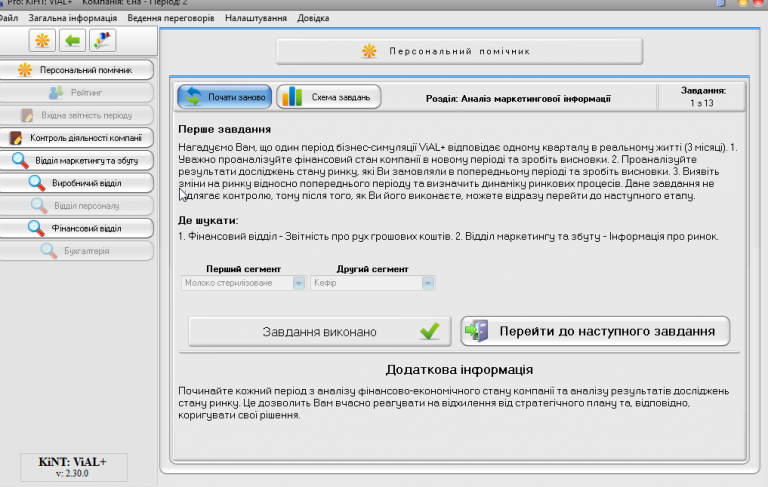Viewport: 768px width, 487px height.
Task: Click the orange asterisk toolbar icon
Action: (42, 40)
